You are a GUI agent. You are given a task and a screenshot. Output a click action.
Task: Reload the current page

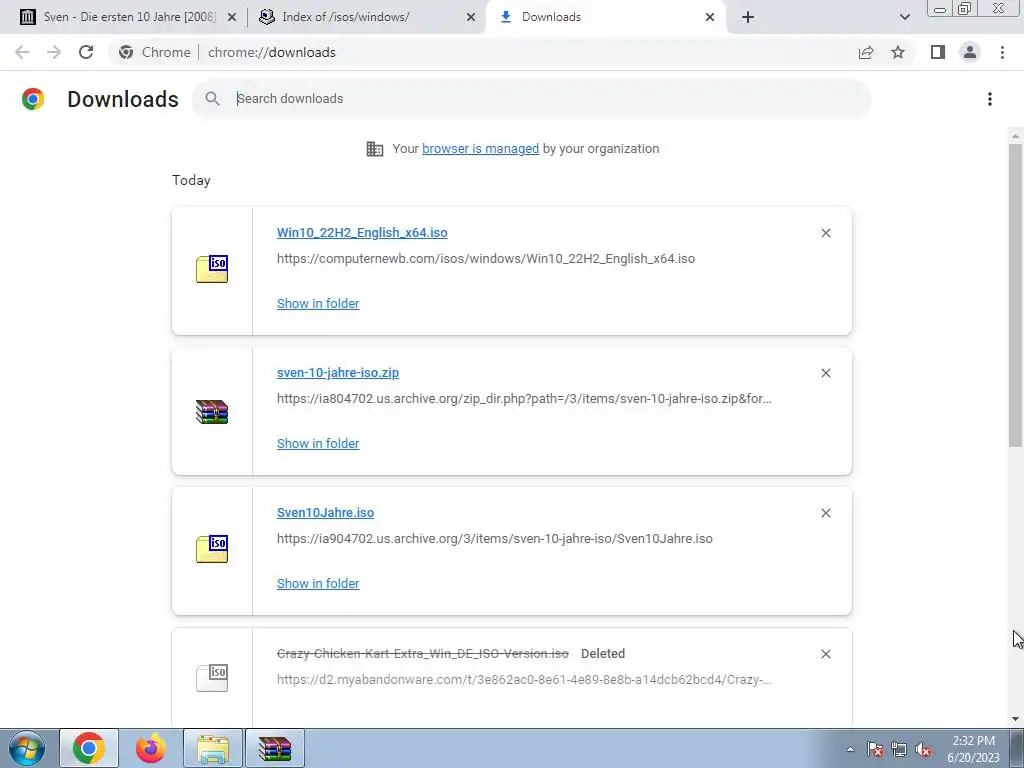[86, 52]
